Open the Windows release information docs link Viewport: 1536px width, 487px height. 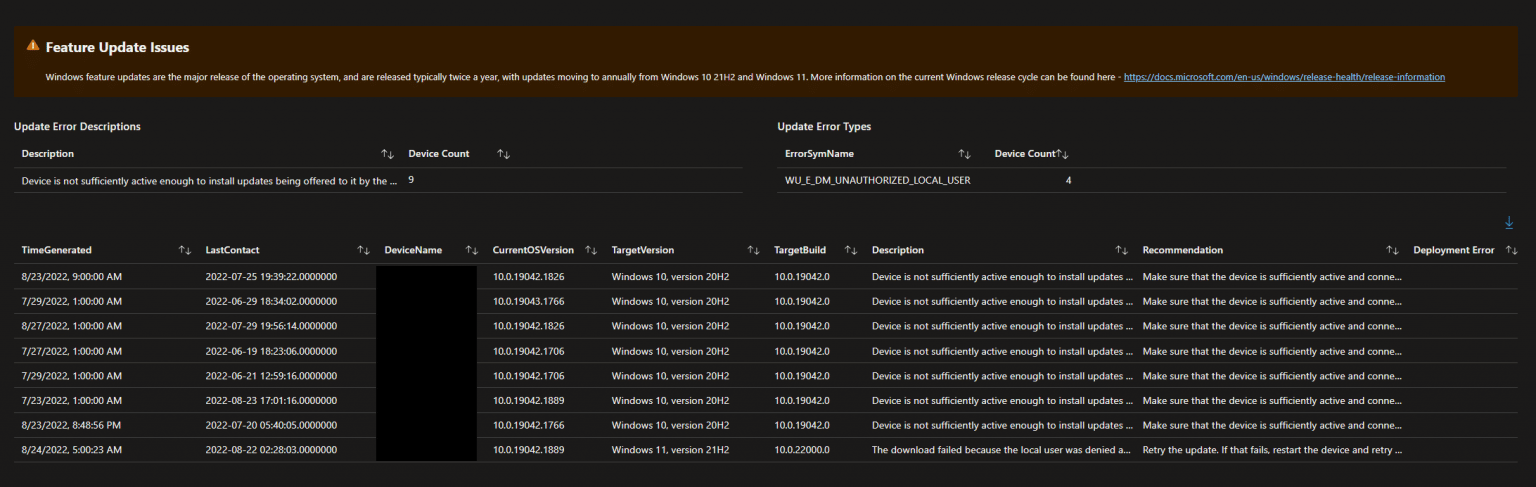(1284, 77)
